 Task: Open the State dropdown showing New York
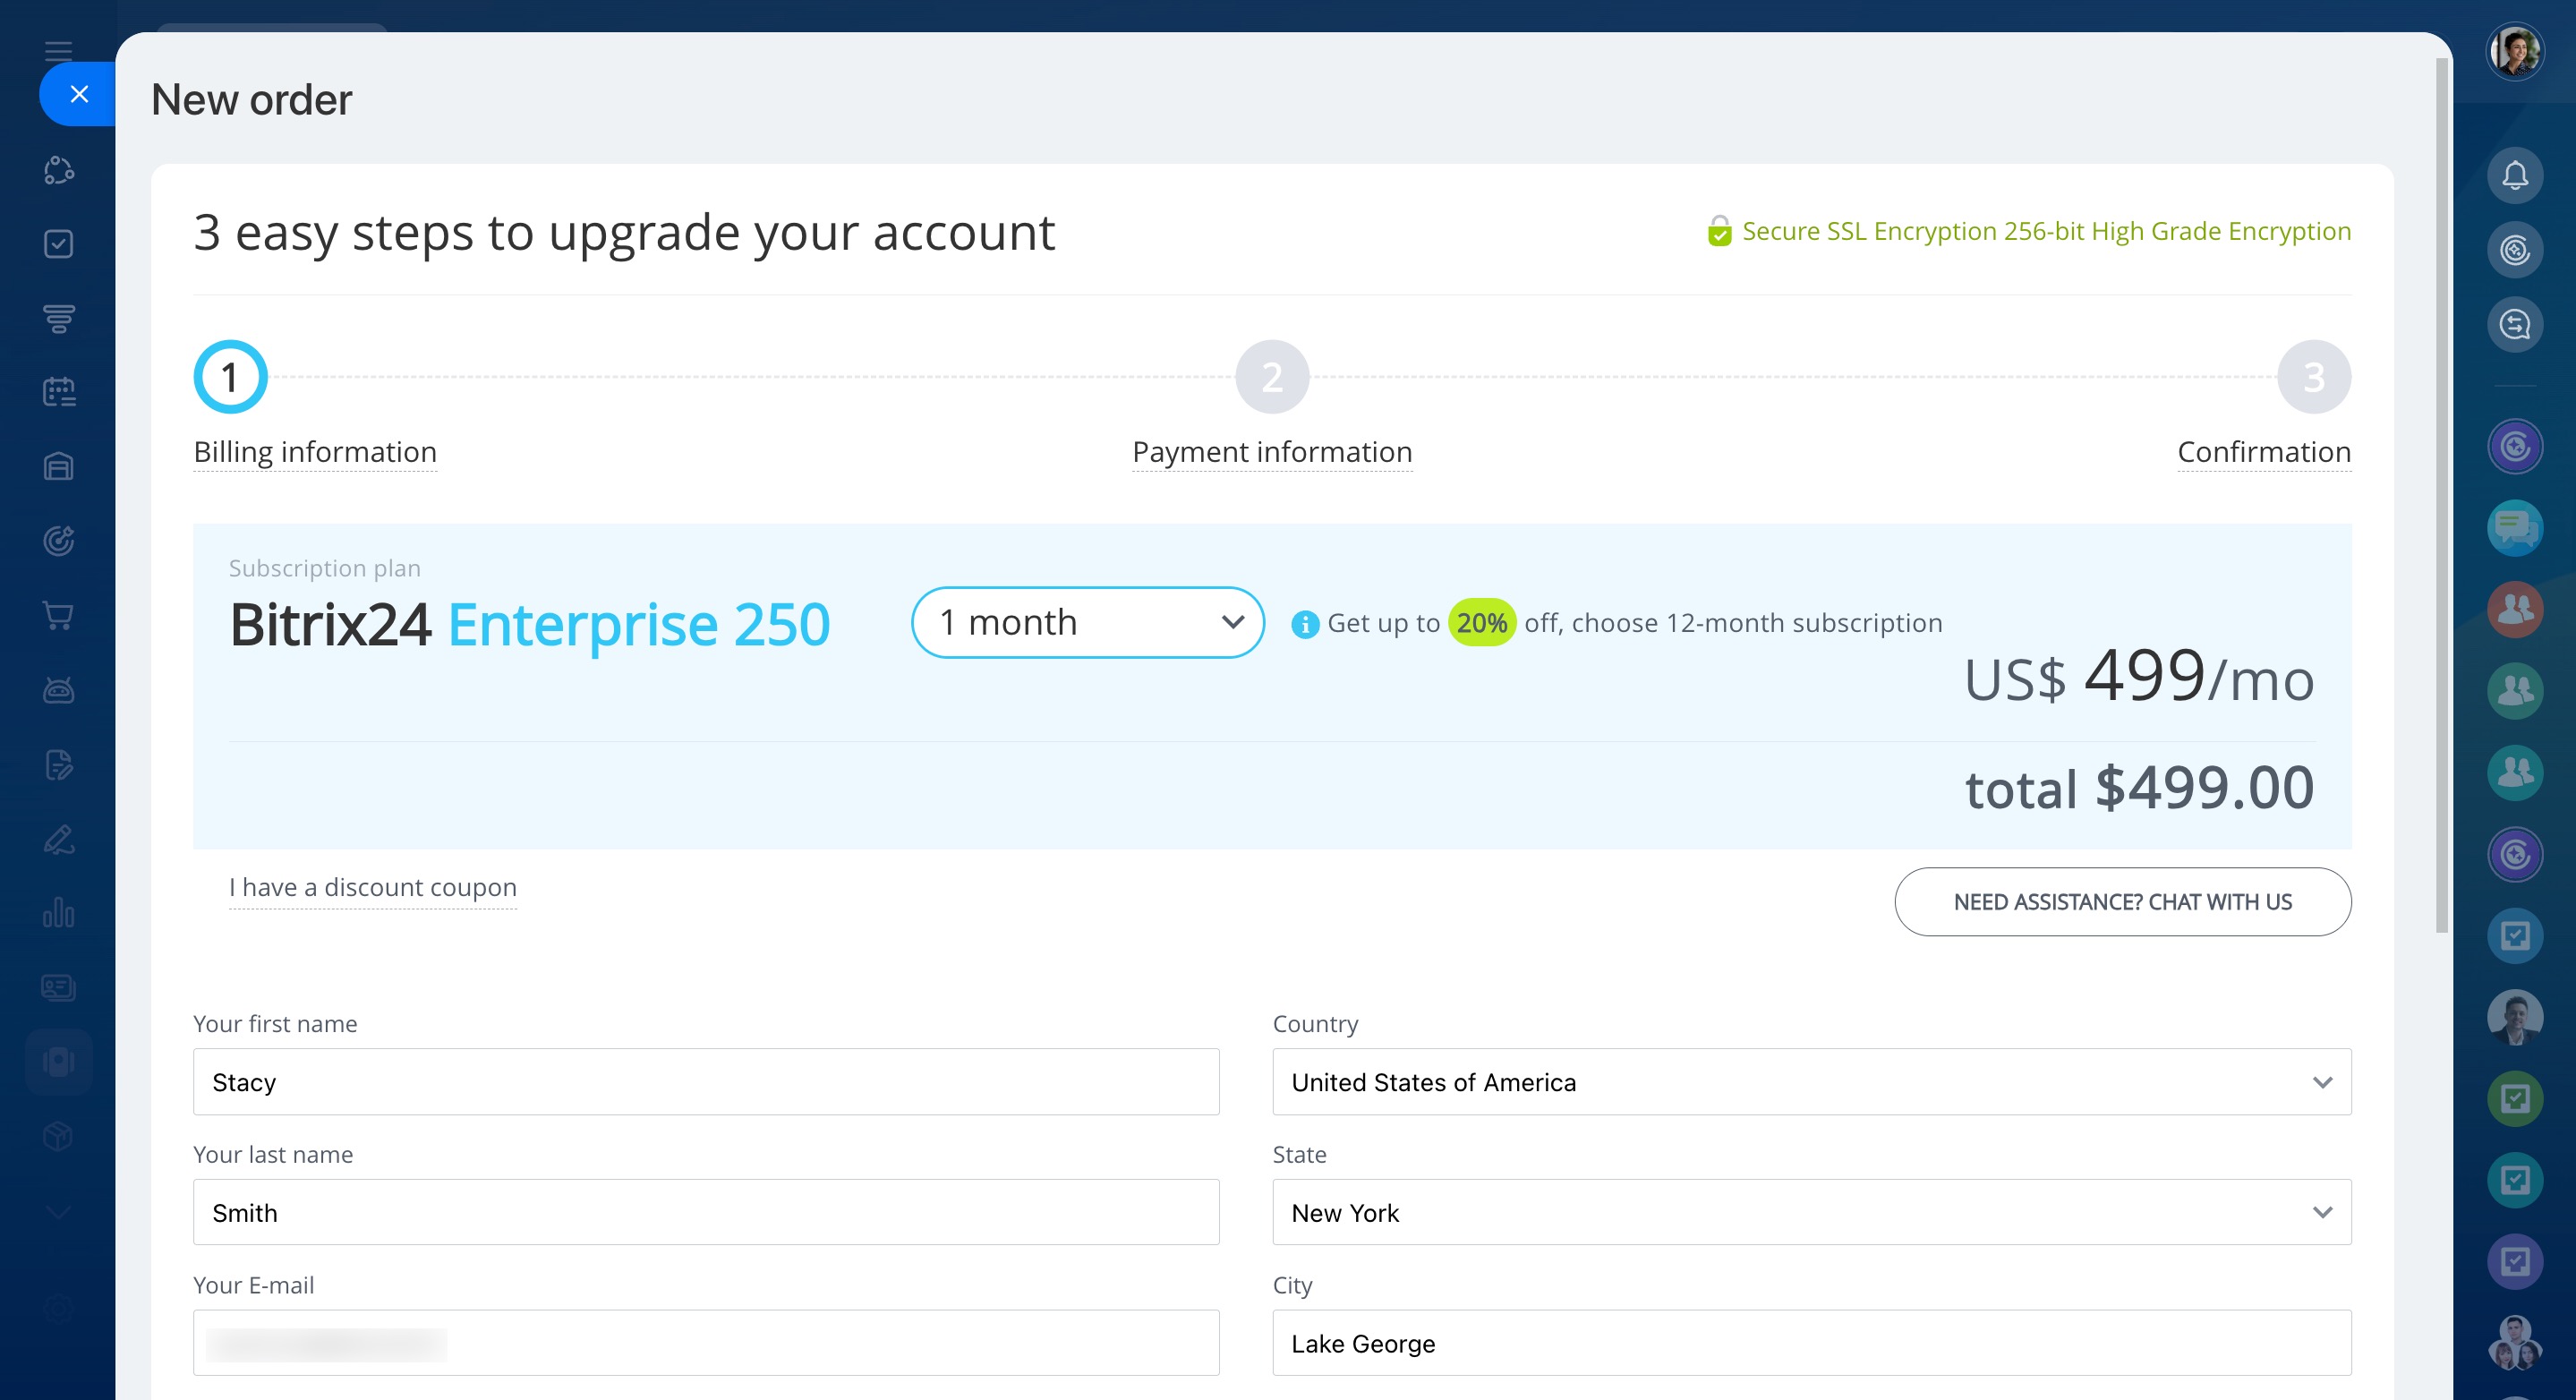click(x=1811, y=1212)
